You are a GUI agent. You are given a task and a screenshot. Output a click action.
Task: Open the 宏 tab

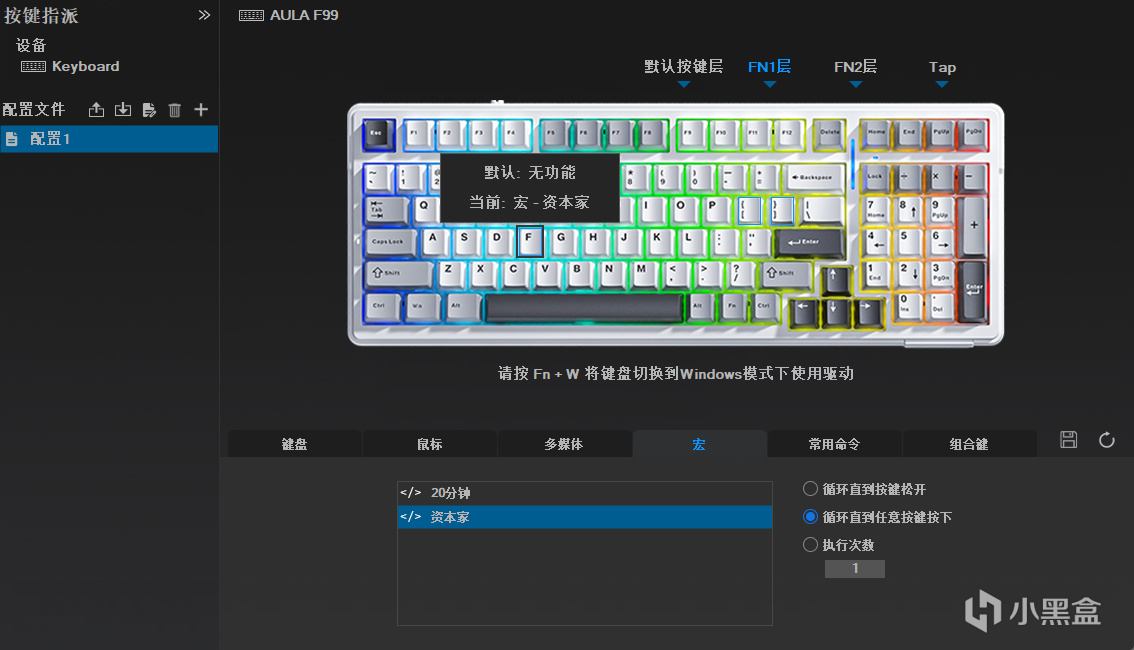tap(699, 444)
